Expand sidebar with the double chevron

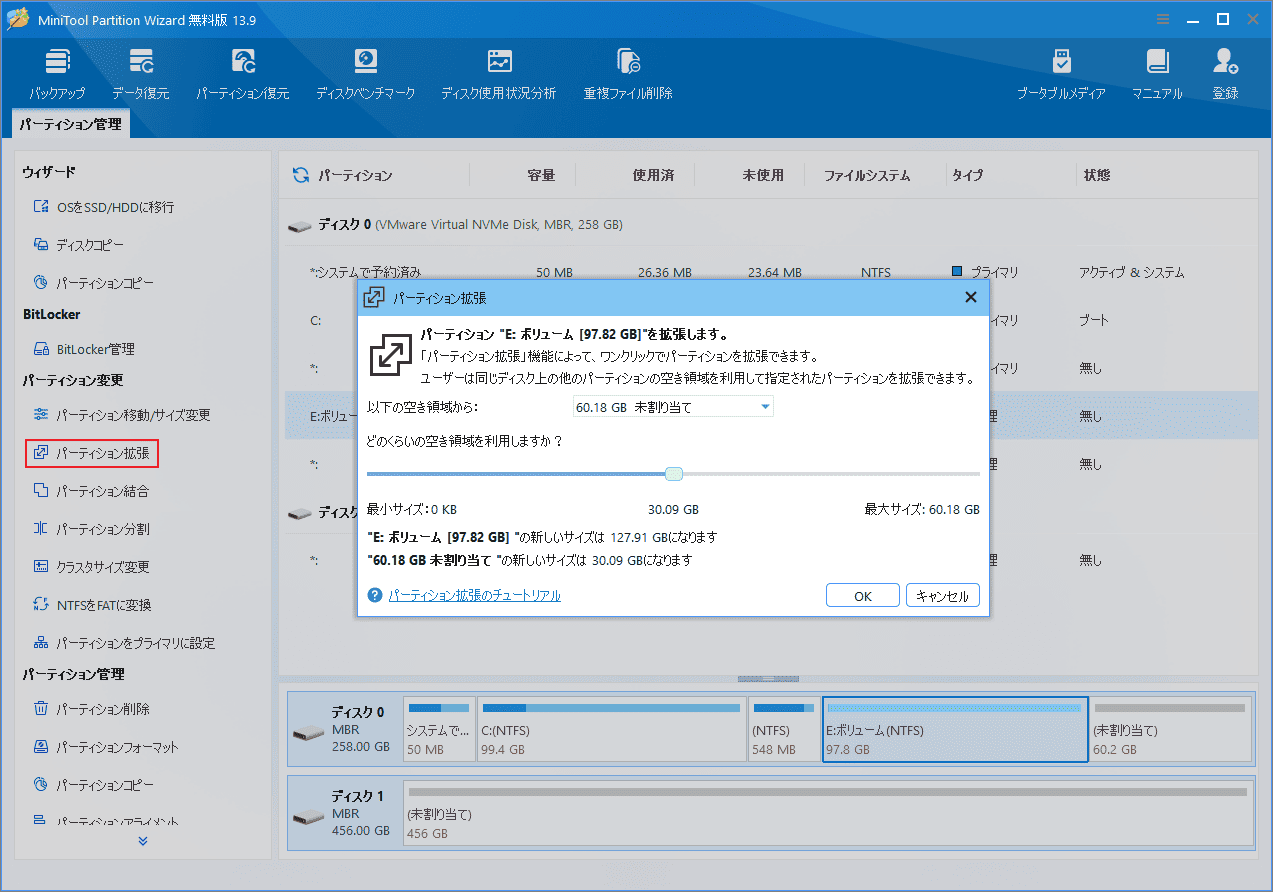tap(142, 841)
